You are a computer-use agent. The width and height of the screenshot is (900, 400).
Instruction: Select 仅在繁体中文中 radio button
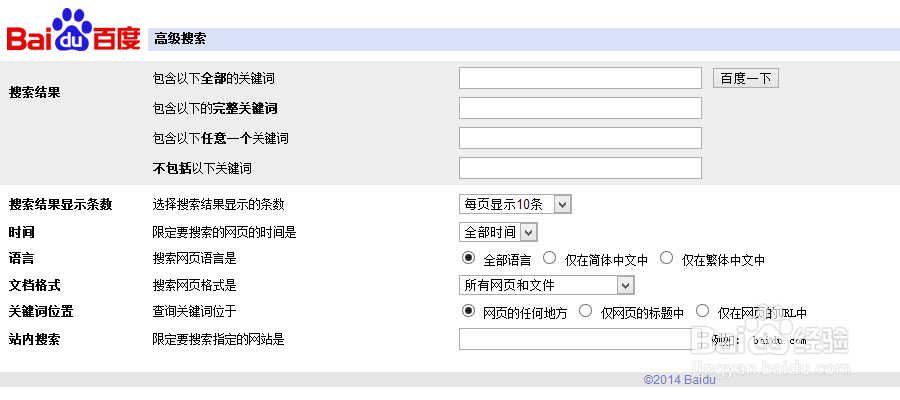click(667, 258)
